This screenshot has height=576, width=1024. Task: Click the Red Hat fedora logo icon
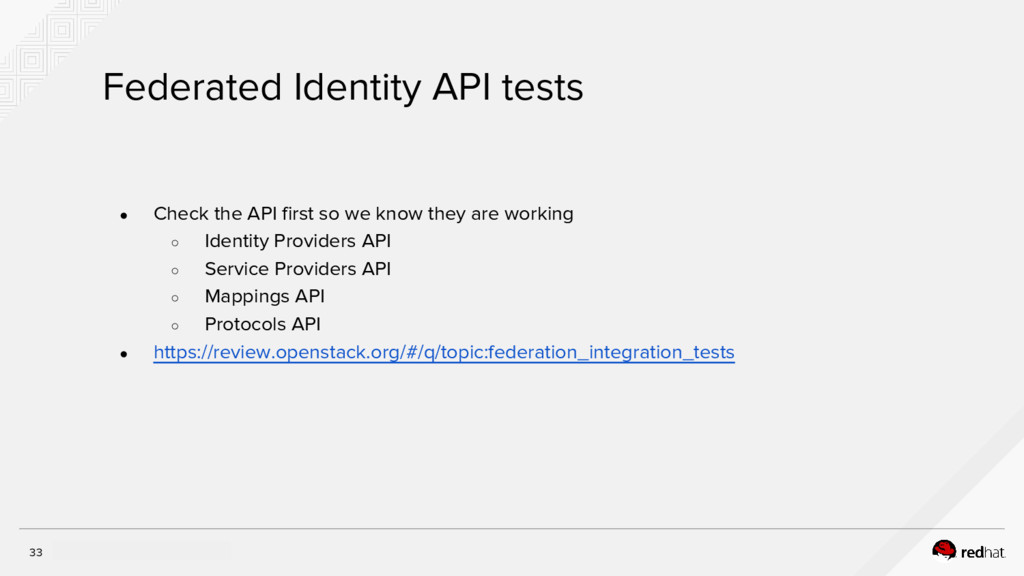pos(944,549)
